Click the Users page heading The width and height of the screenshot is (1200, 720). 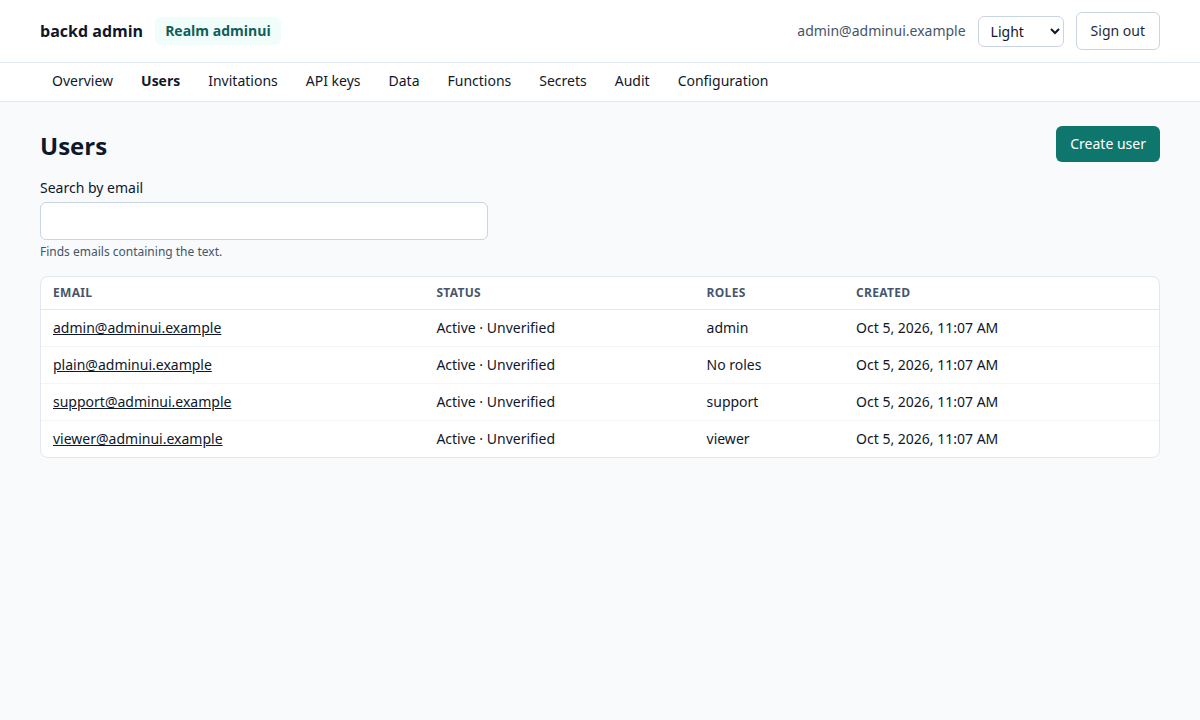click(x=73, y=146)
